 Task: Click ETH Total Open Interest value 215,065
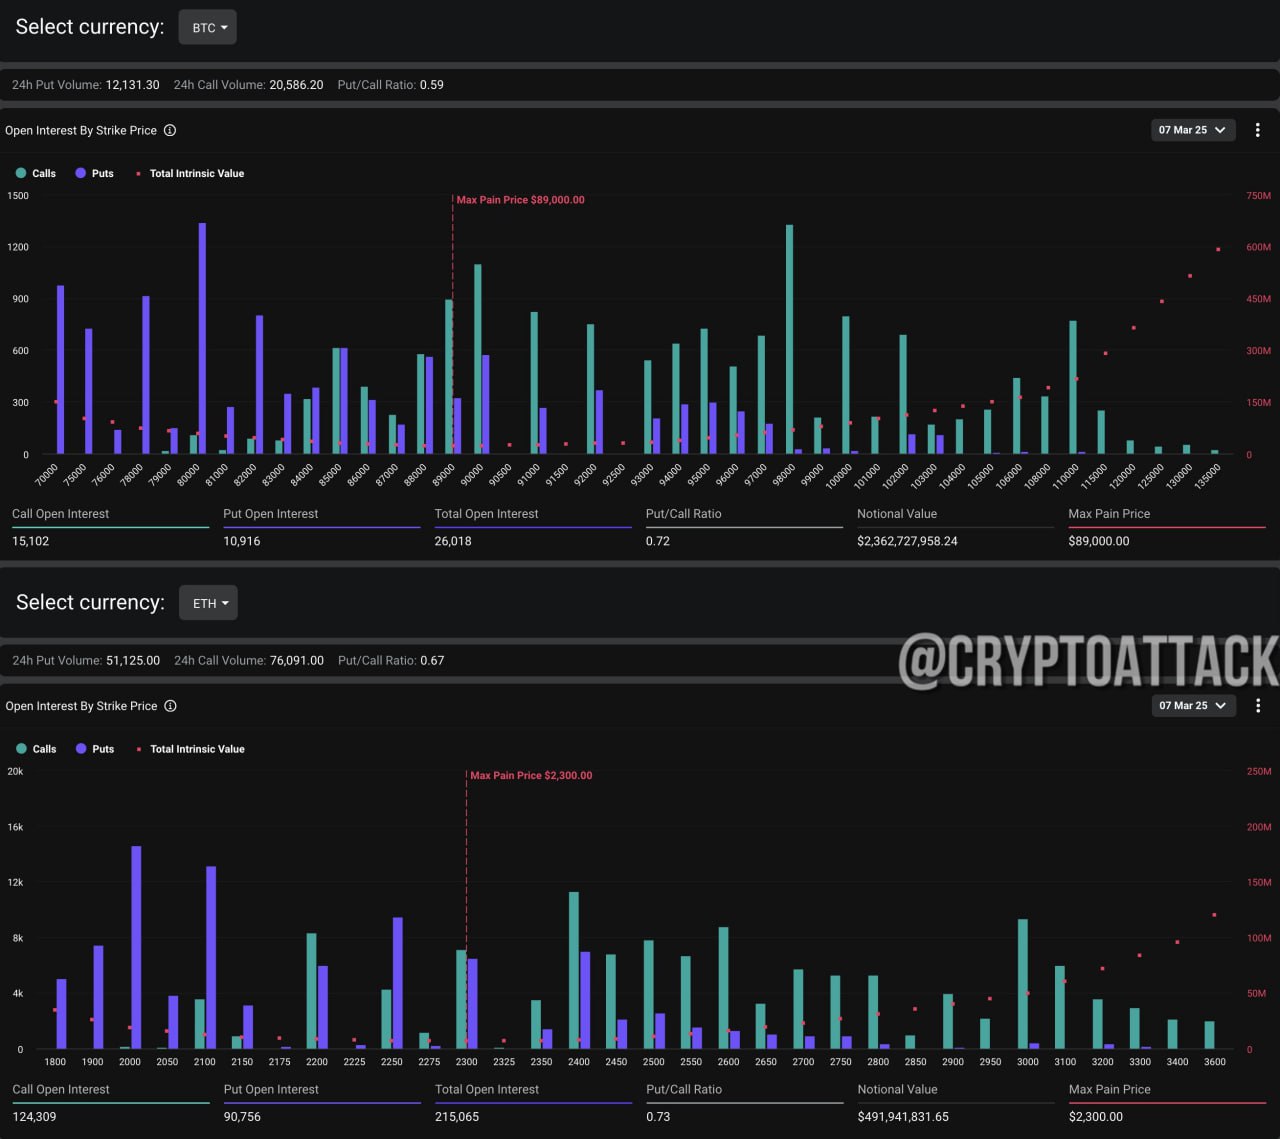457,1116
